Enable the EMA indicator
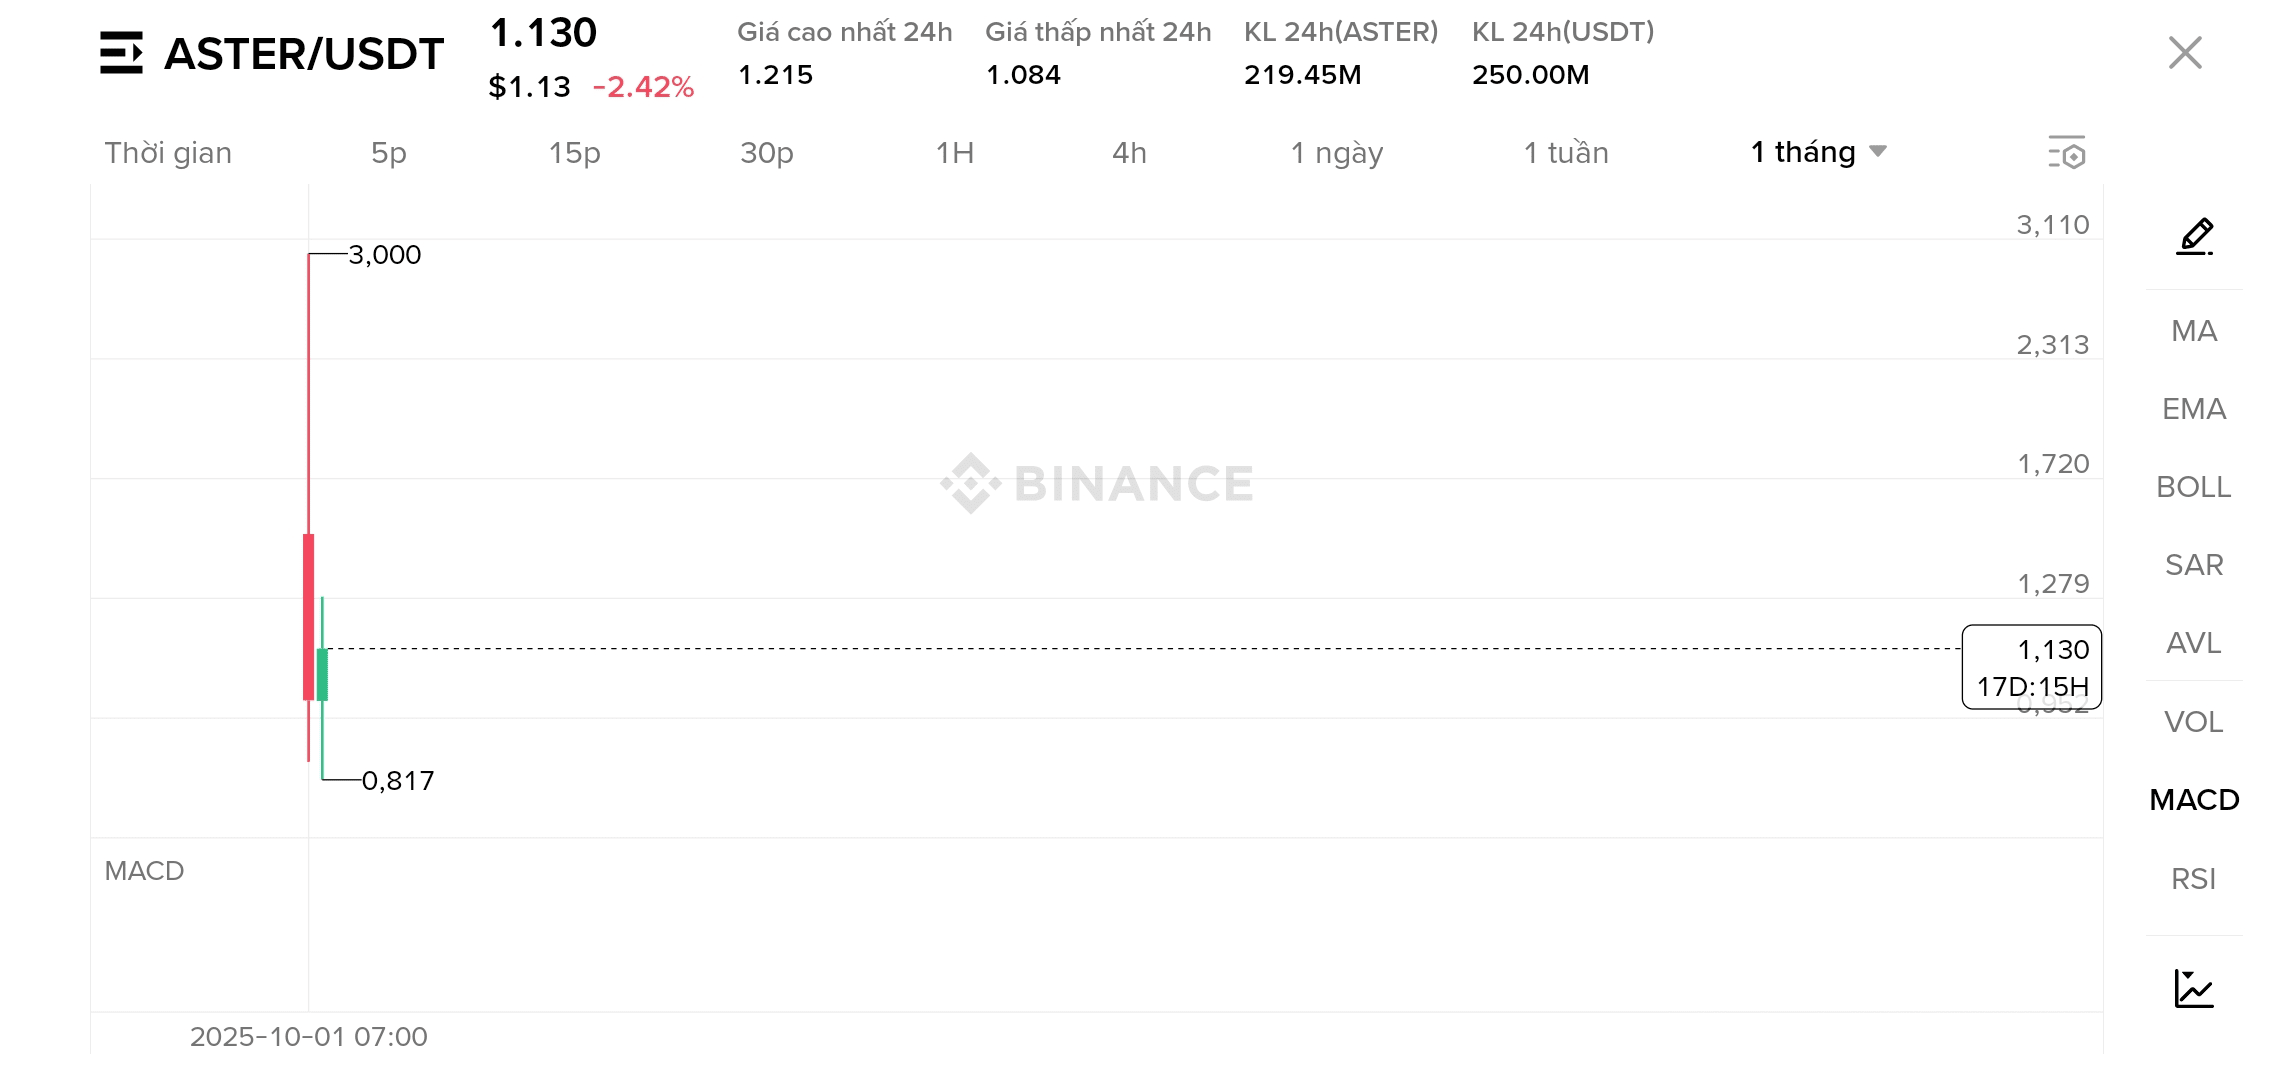Image resolution: width=2280 pixels, height=1080 pixels. pyautogui.click(x=2194, y=409)
